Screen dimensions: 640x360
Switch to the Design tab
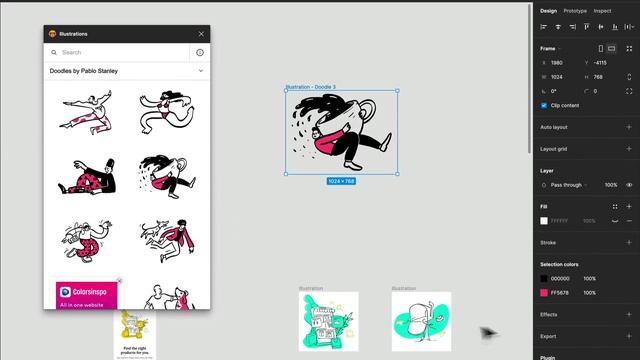tap(548, 11)
